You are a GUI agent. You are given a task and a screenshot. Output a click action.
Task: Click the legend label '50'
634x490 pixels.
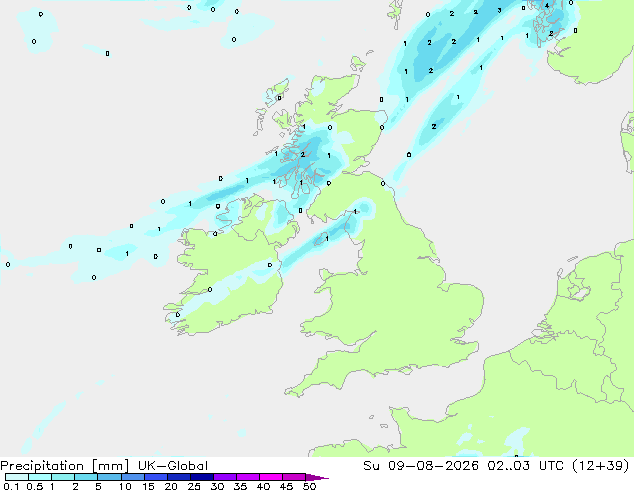coord(309,486)
